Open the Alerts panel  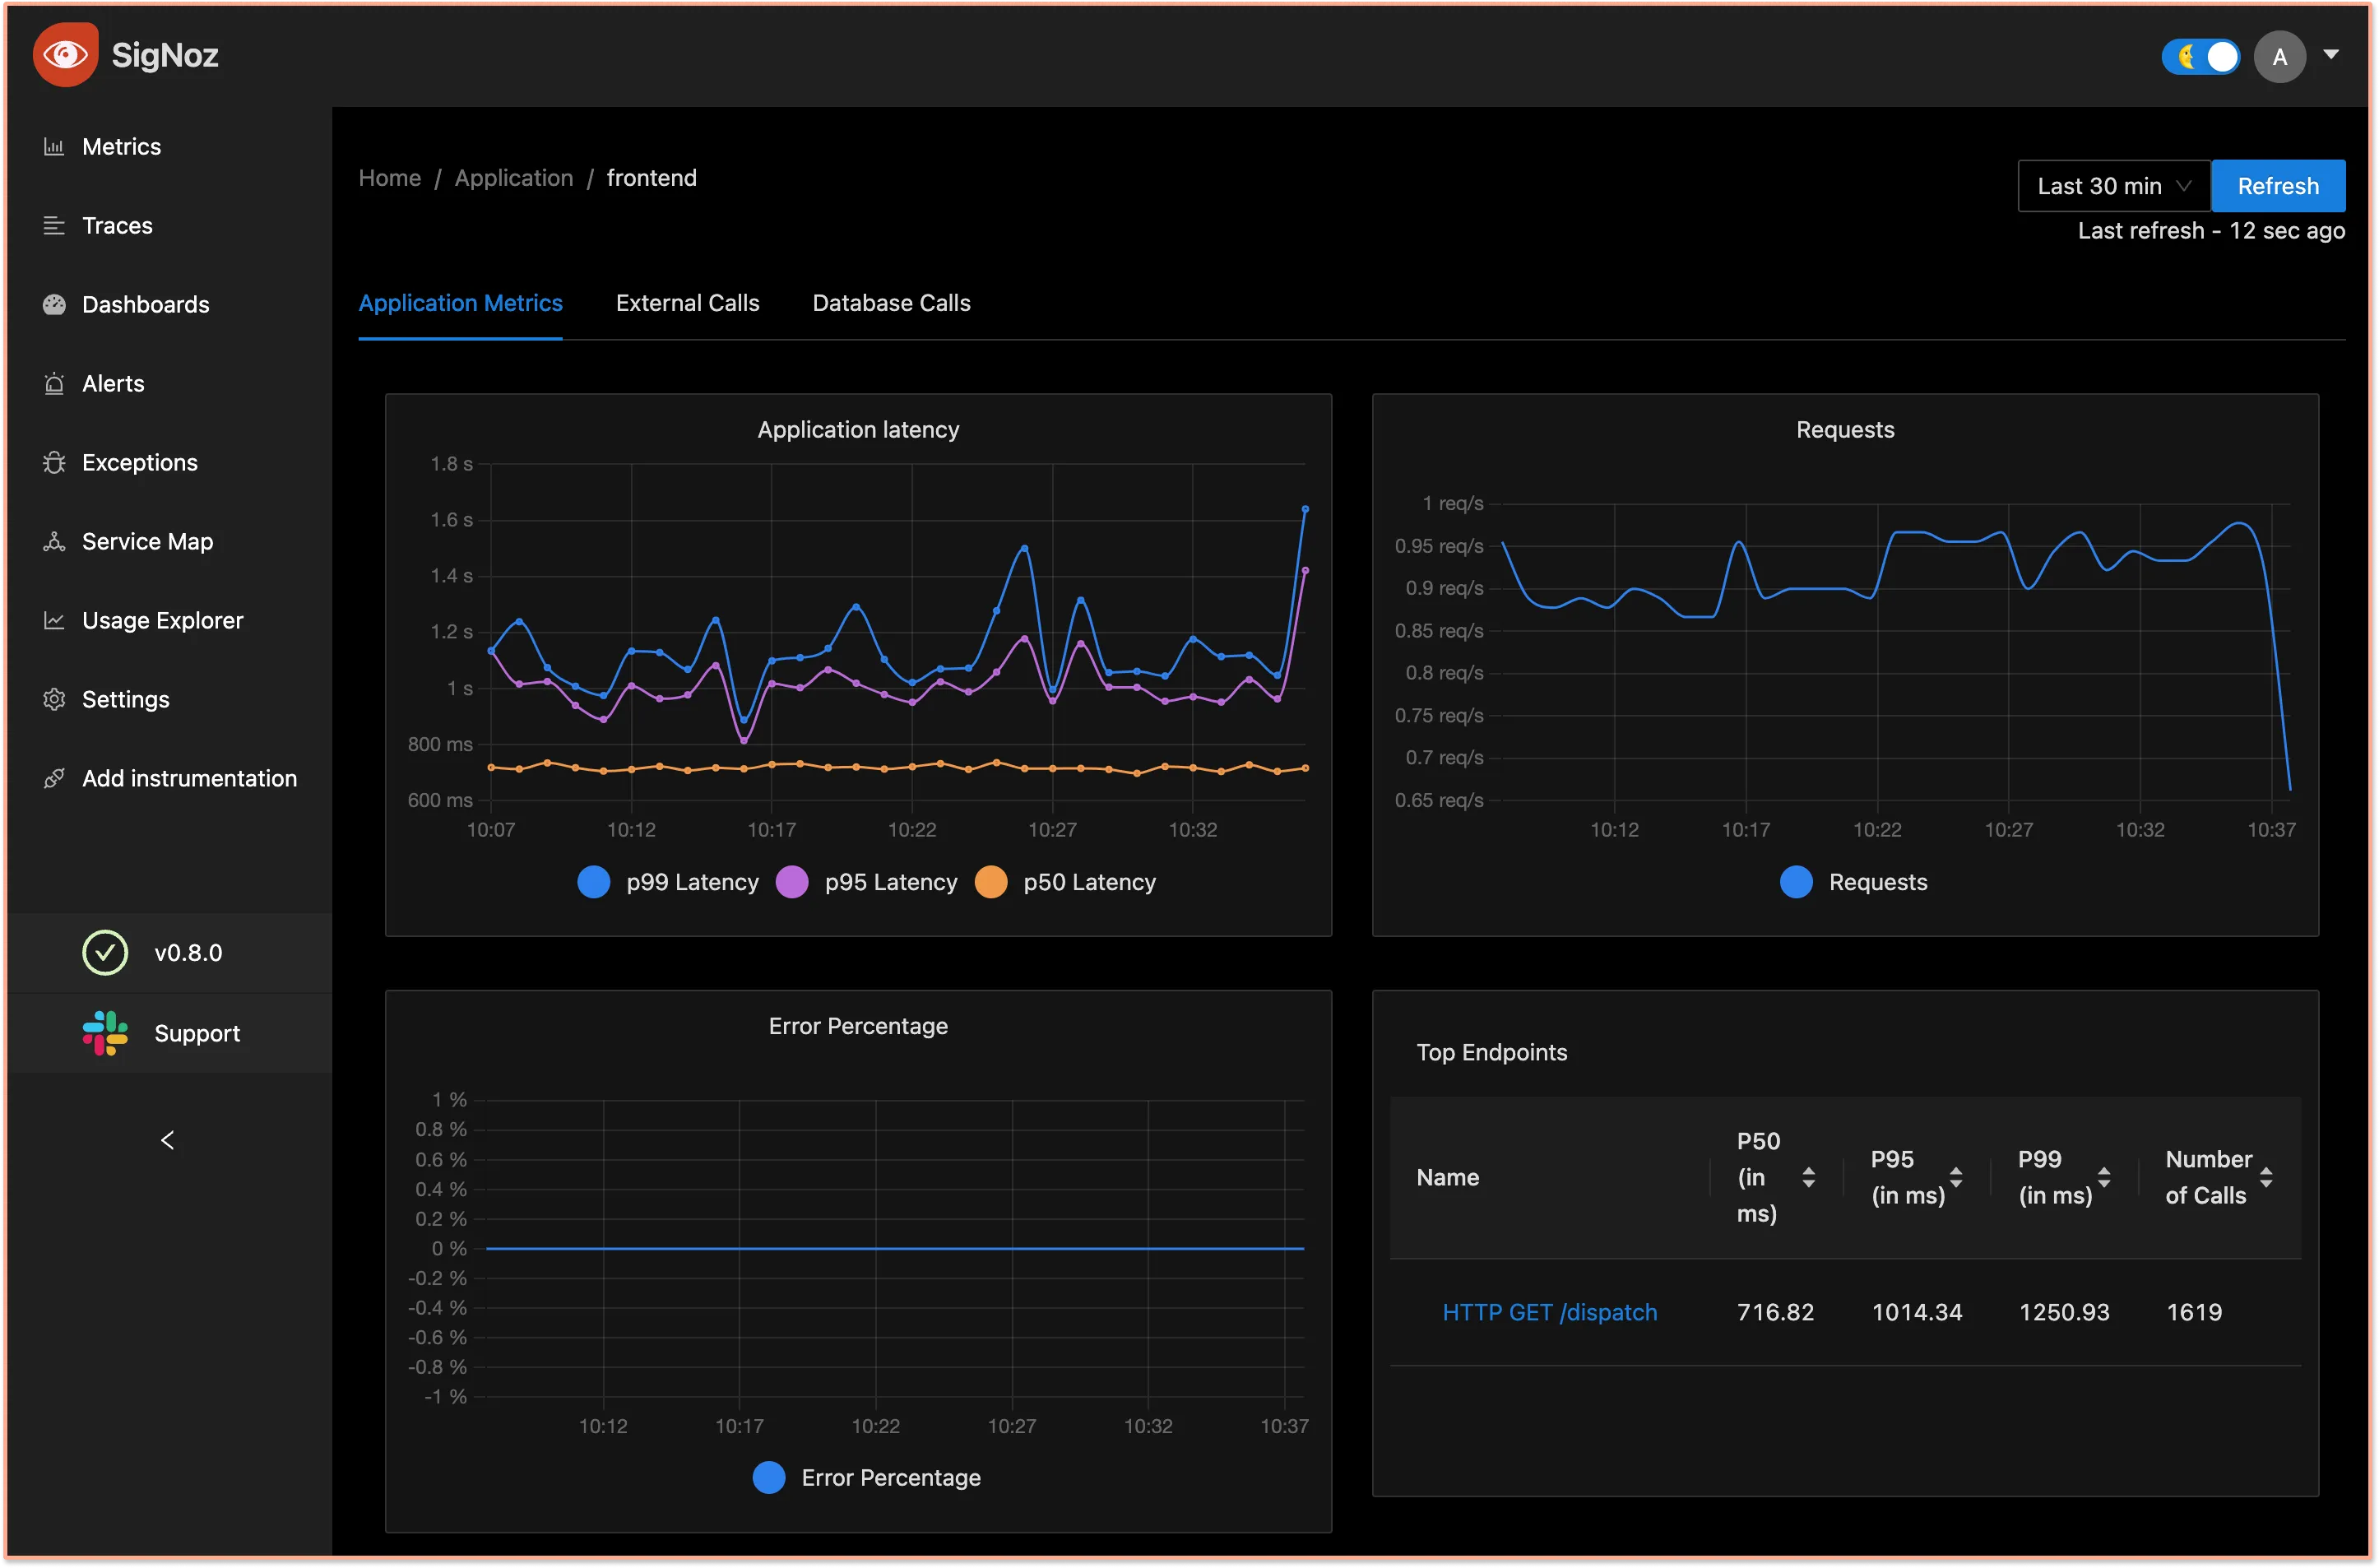pyautogui.click(x=112, y=382)
